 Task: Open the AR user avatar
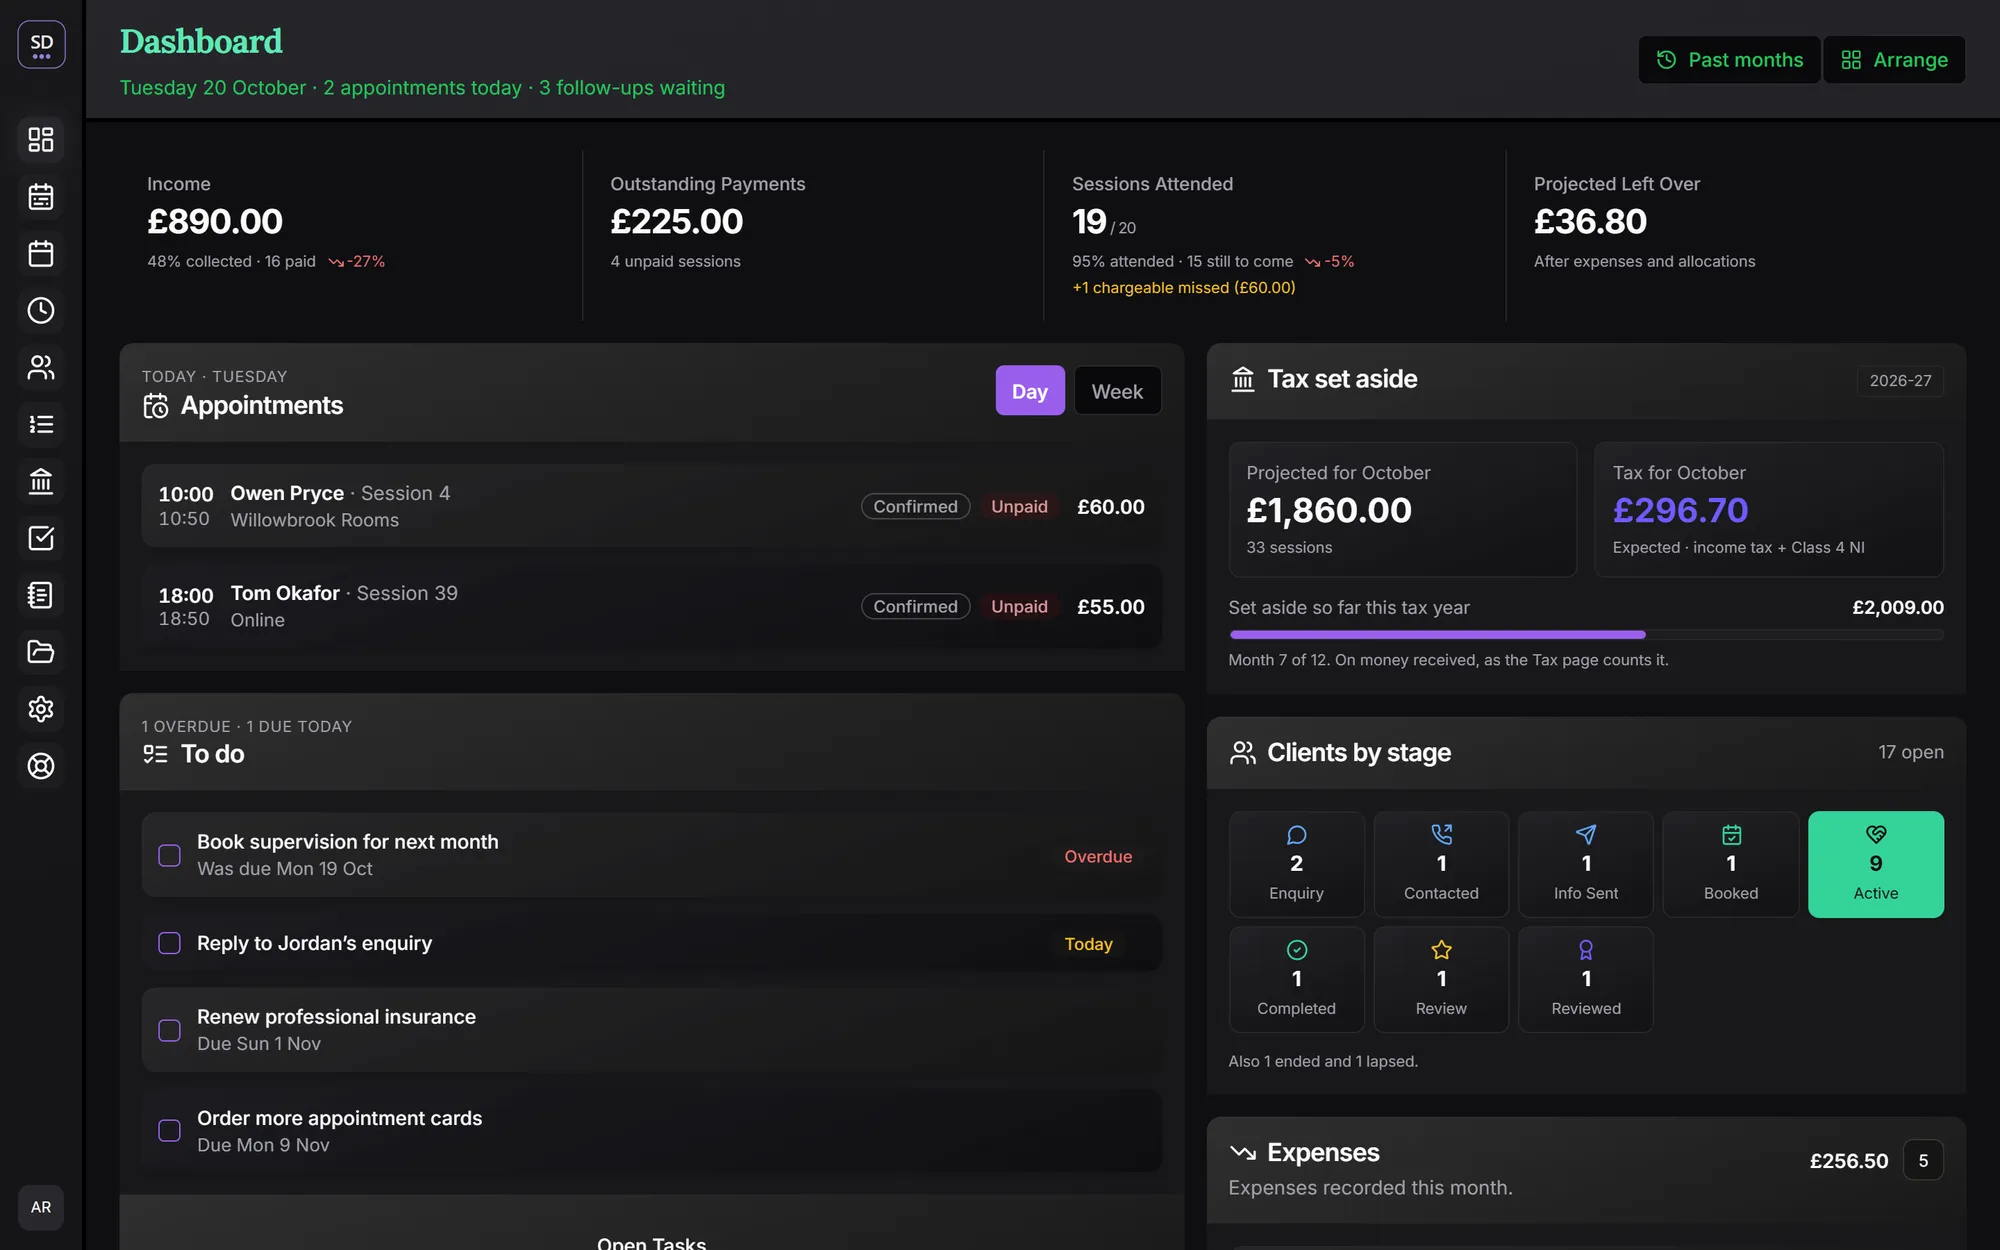[x=41, y=1207]
